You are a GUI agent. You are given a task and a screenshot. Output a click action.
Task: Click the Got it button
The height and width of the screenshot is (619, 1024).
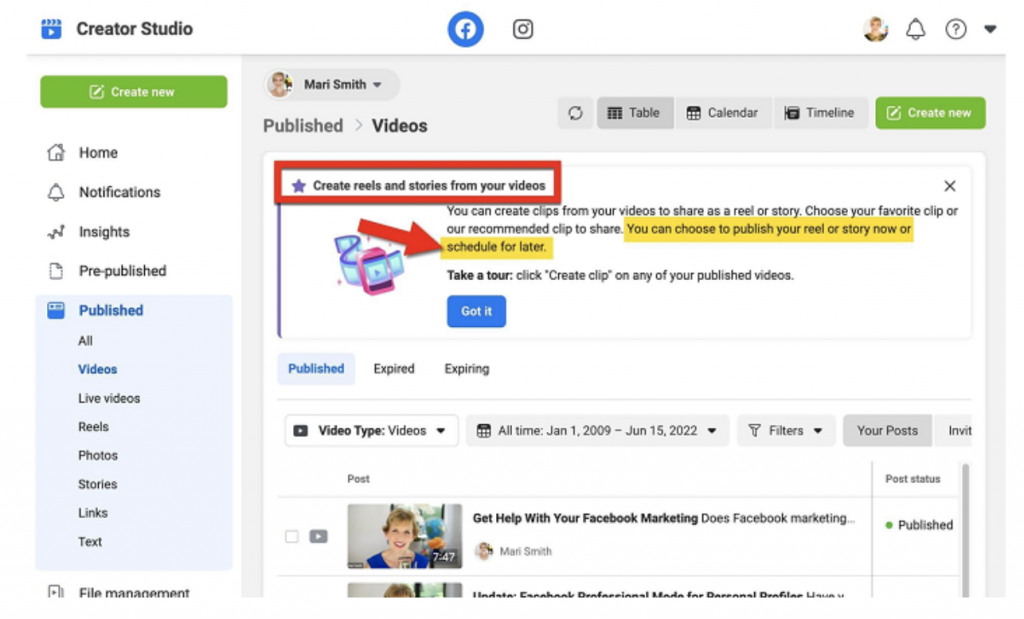click(476, 311)
